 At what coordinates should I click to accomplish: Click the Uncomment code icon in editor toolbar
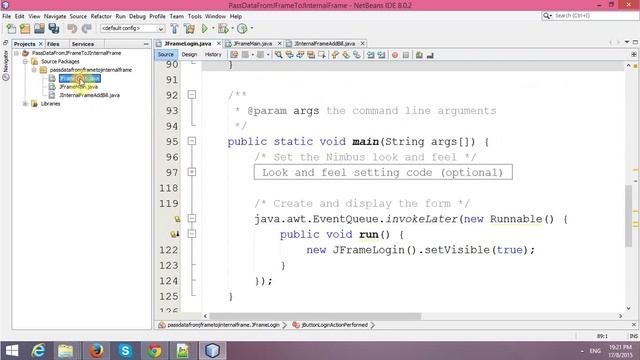(430, 55)
